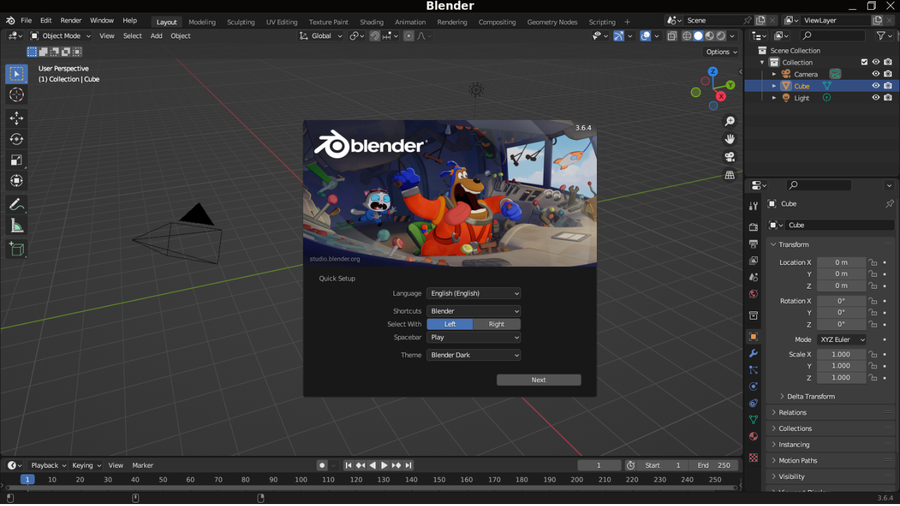Open the Texture properties tab
Viewport: 900px width, 506px height.
click(754, 458)
